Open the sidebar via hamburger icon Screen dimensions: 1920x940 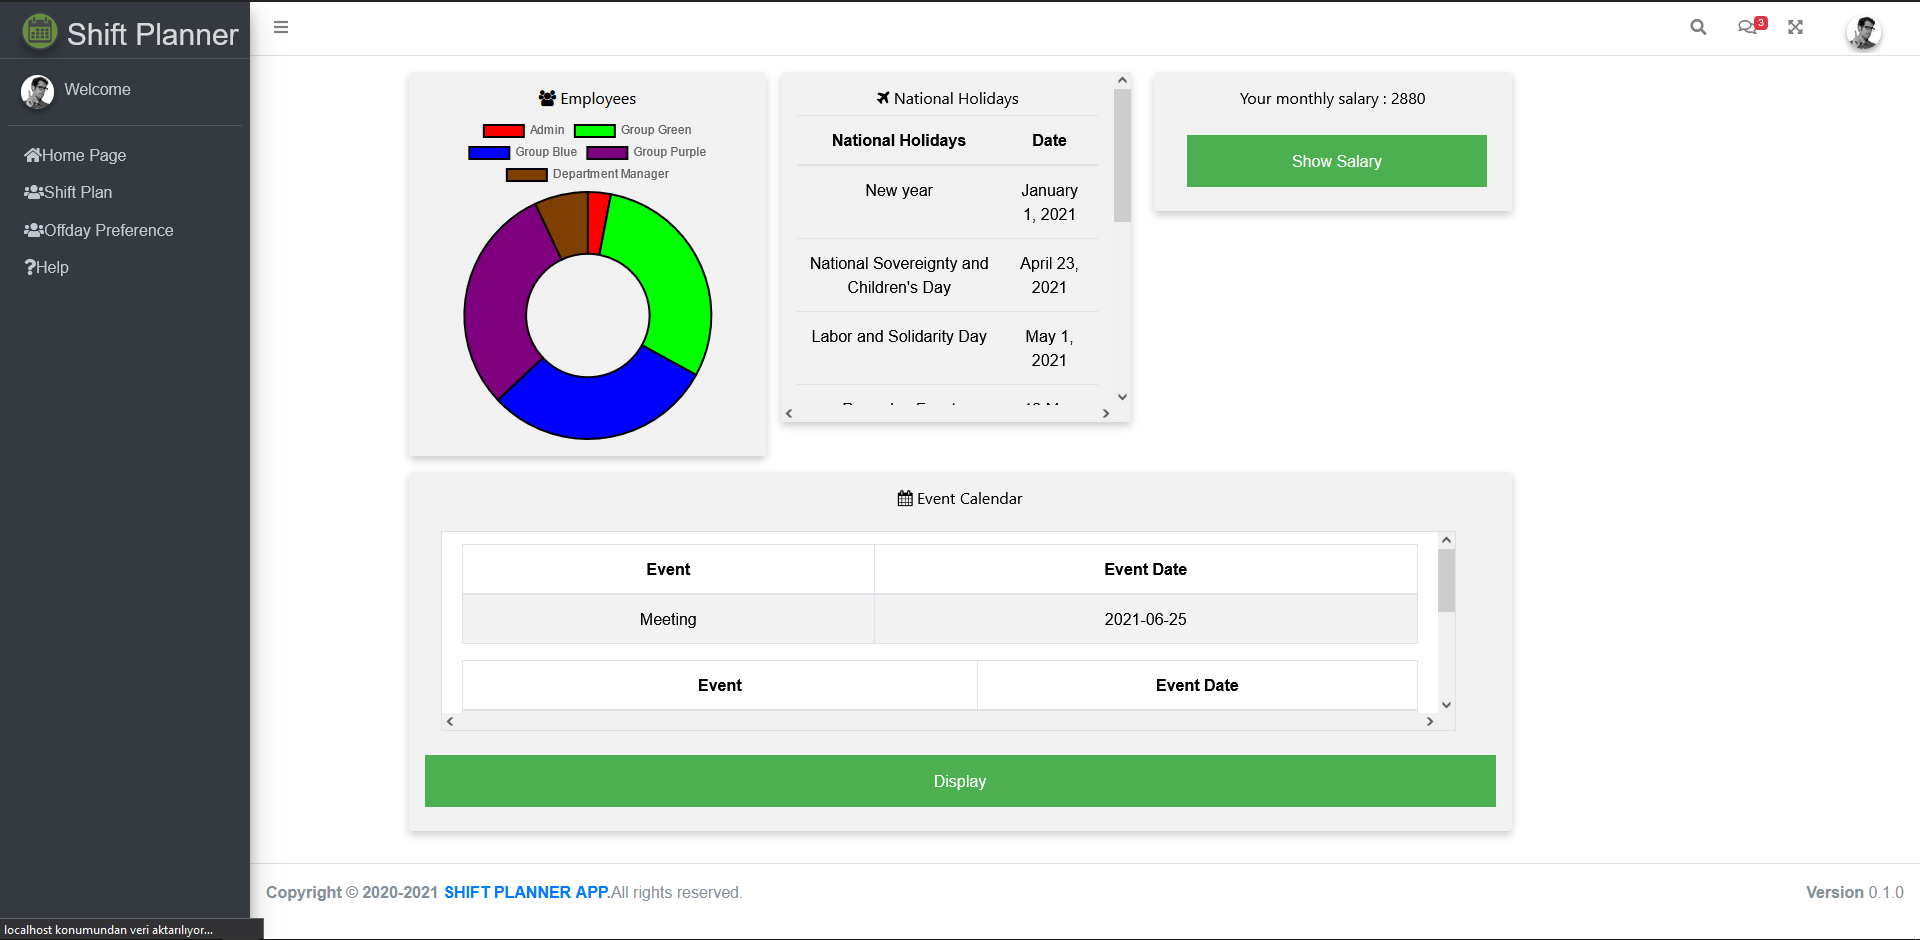pos(281,27)
